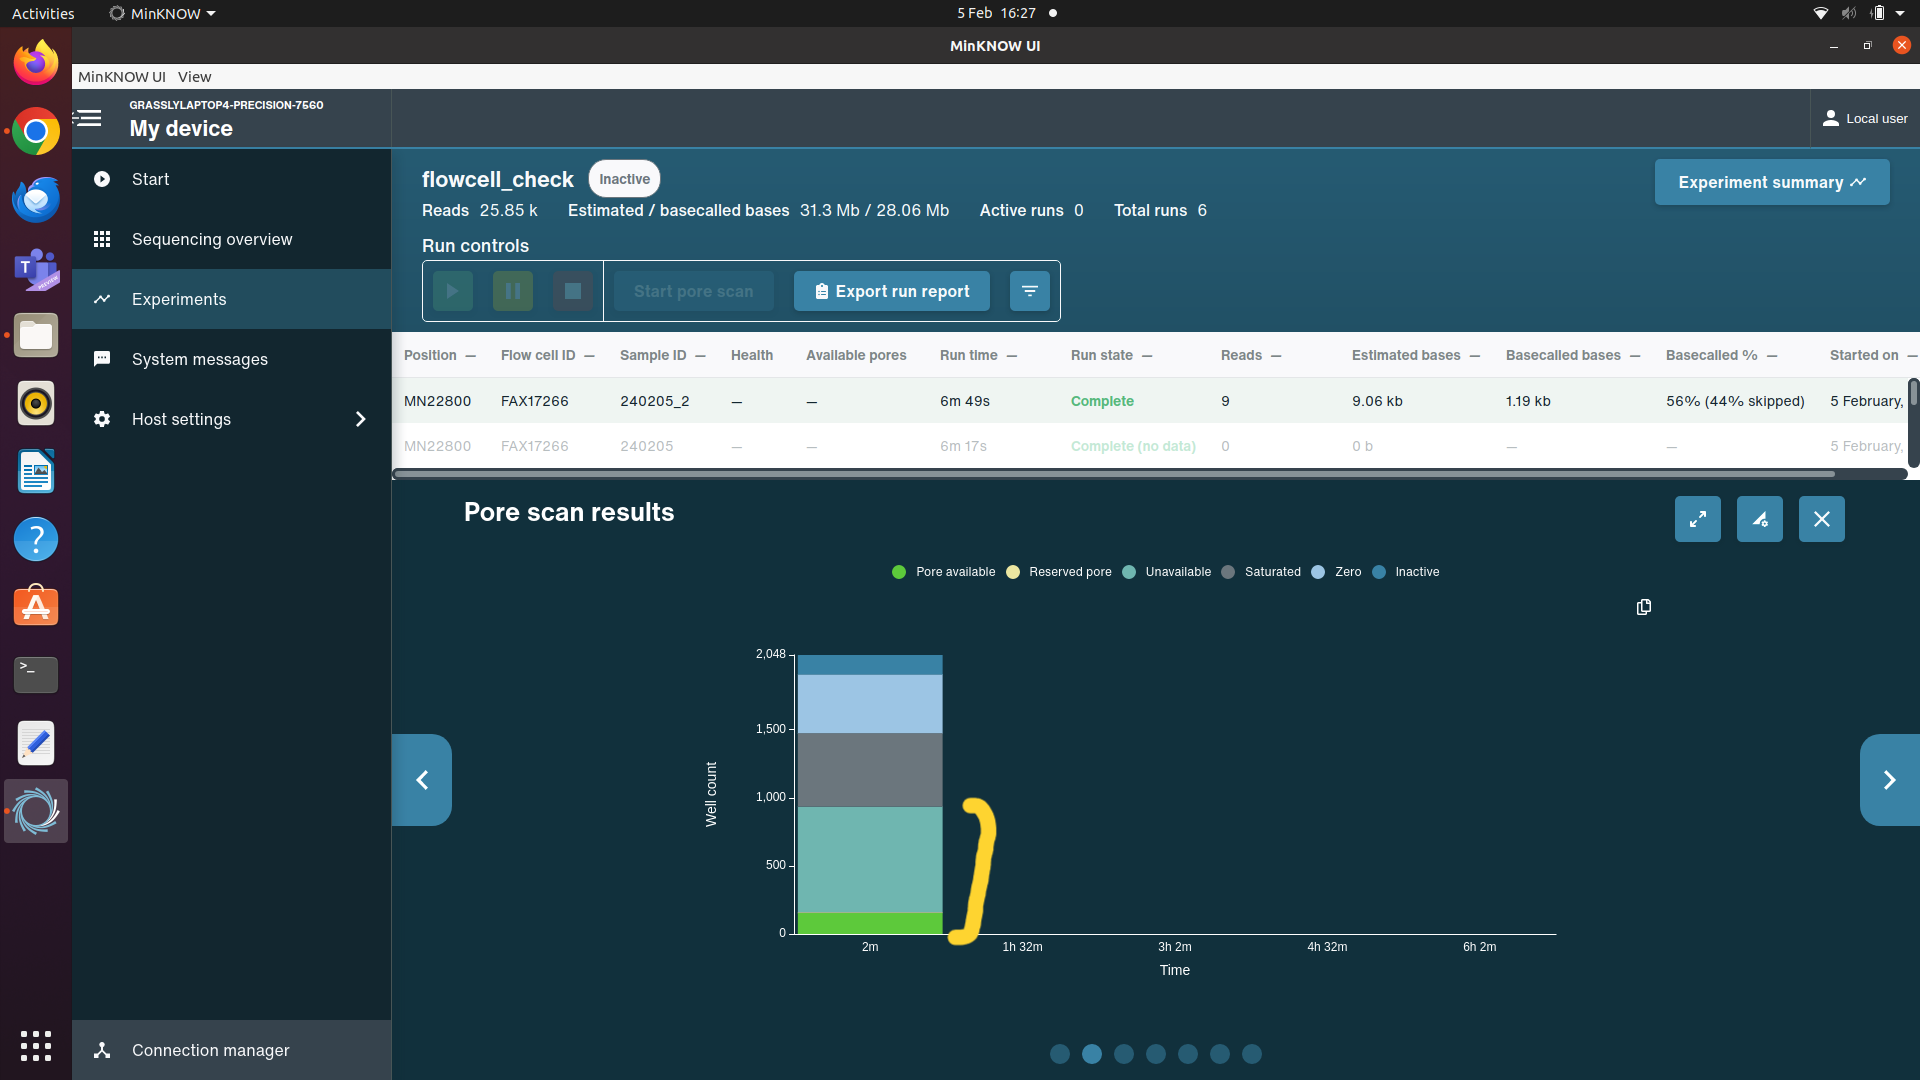Click Experiment summary button

tap(1772, 182)
